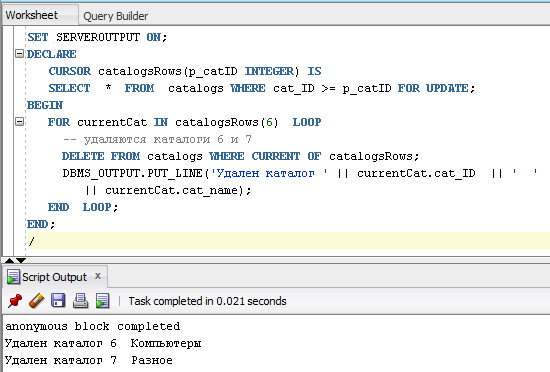Image resolution: width=550 pixels, height=372 pixels.
Task: Click the SET SERVEROUTPUT ON line
Action: [x=98, y=37]
